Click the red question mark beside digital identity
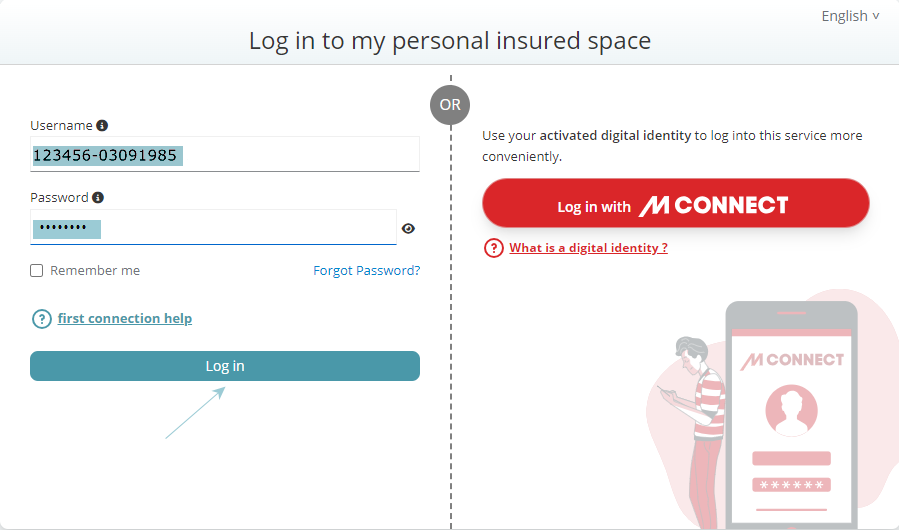This screenshot has width=899, height=530. (494, 248)
